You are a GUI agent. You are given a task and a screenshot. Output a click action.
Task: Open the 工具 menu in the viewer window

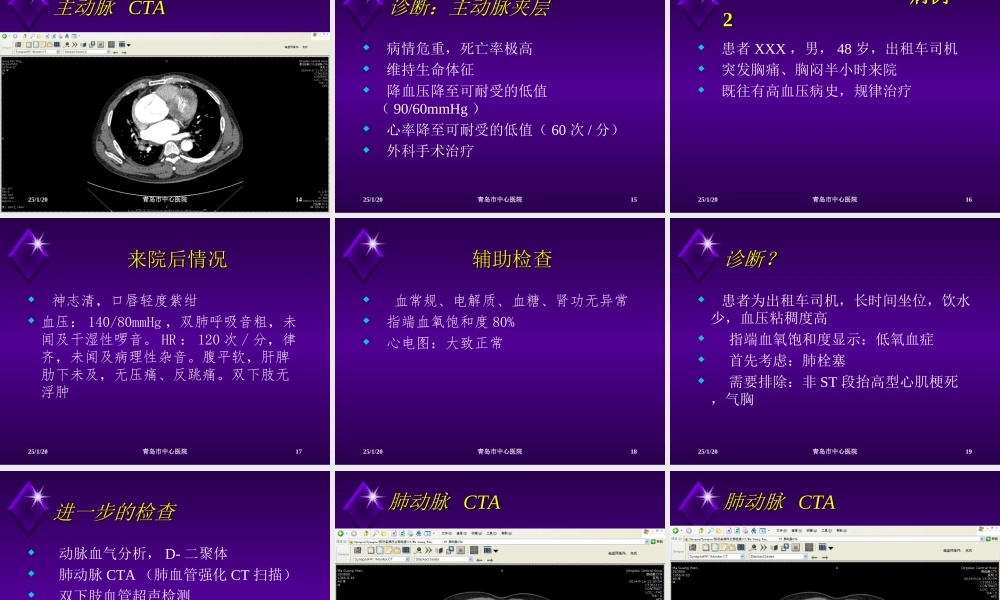(490, 533)
